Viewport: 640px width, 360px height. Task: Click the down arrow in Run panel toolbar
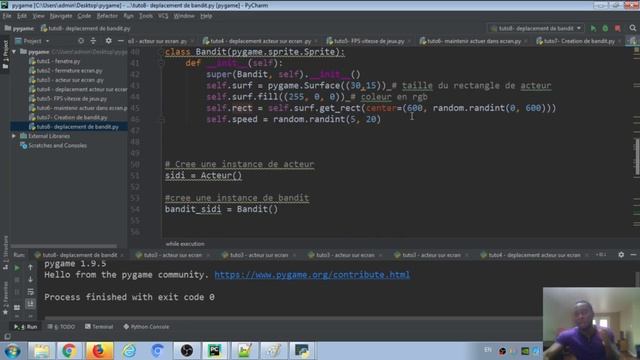pos(30,280)
